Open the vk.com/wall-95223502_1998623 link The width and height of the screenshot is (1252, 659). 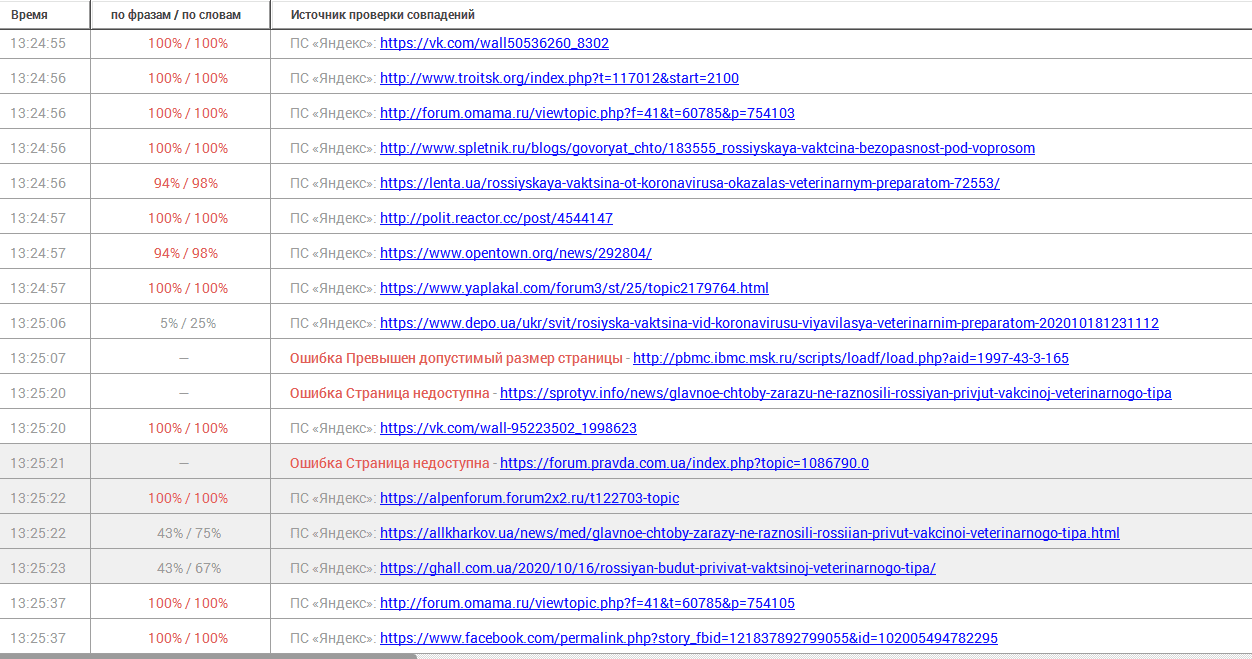[508, 428]
